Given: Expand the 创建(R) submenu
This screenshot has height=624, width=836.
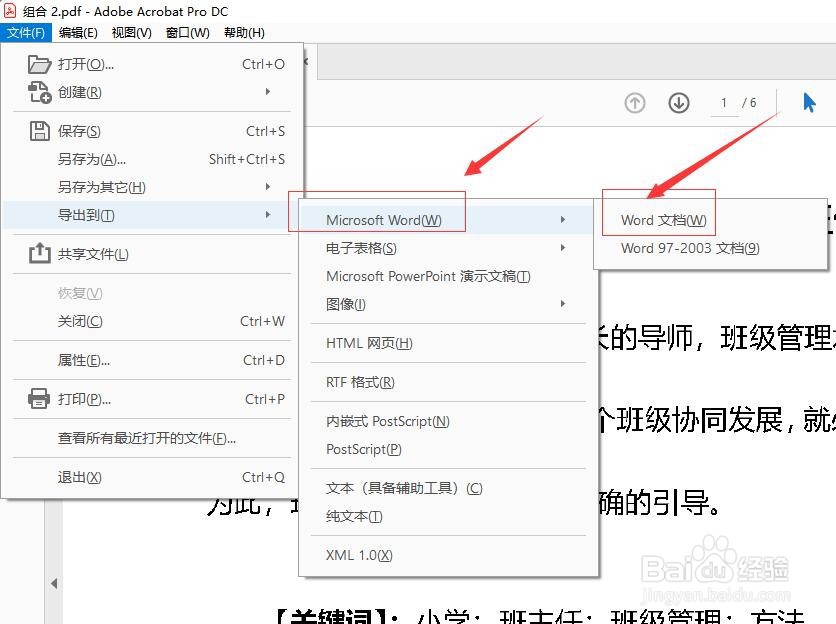Looking at the screenshot, I should click(152, 92).
